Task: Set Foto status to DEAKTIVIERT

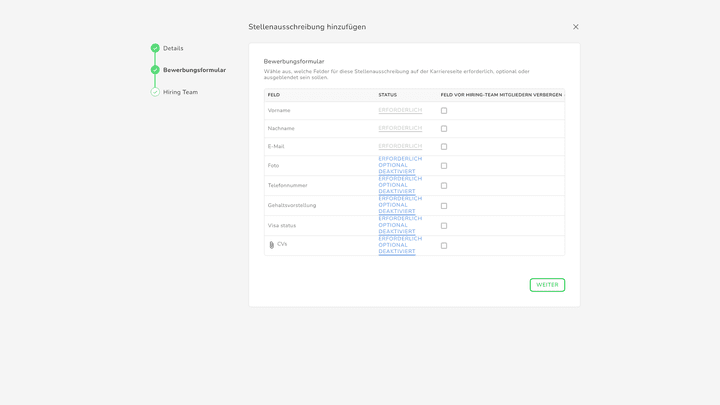Action: [x=397, y=172]
